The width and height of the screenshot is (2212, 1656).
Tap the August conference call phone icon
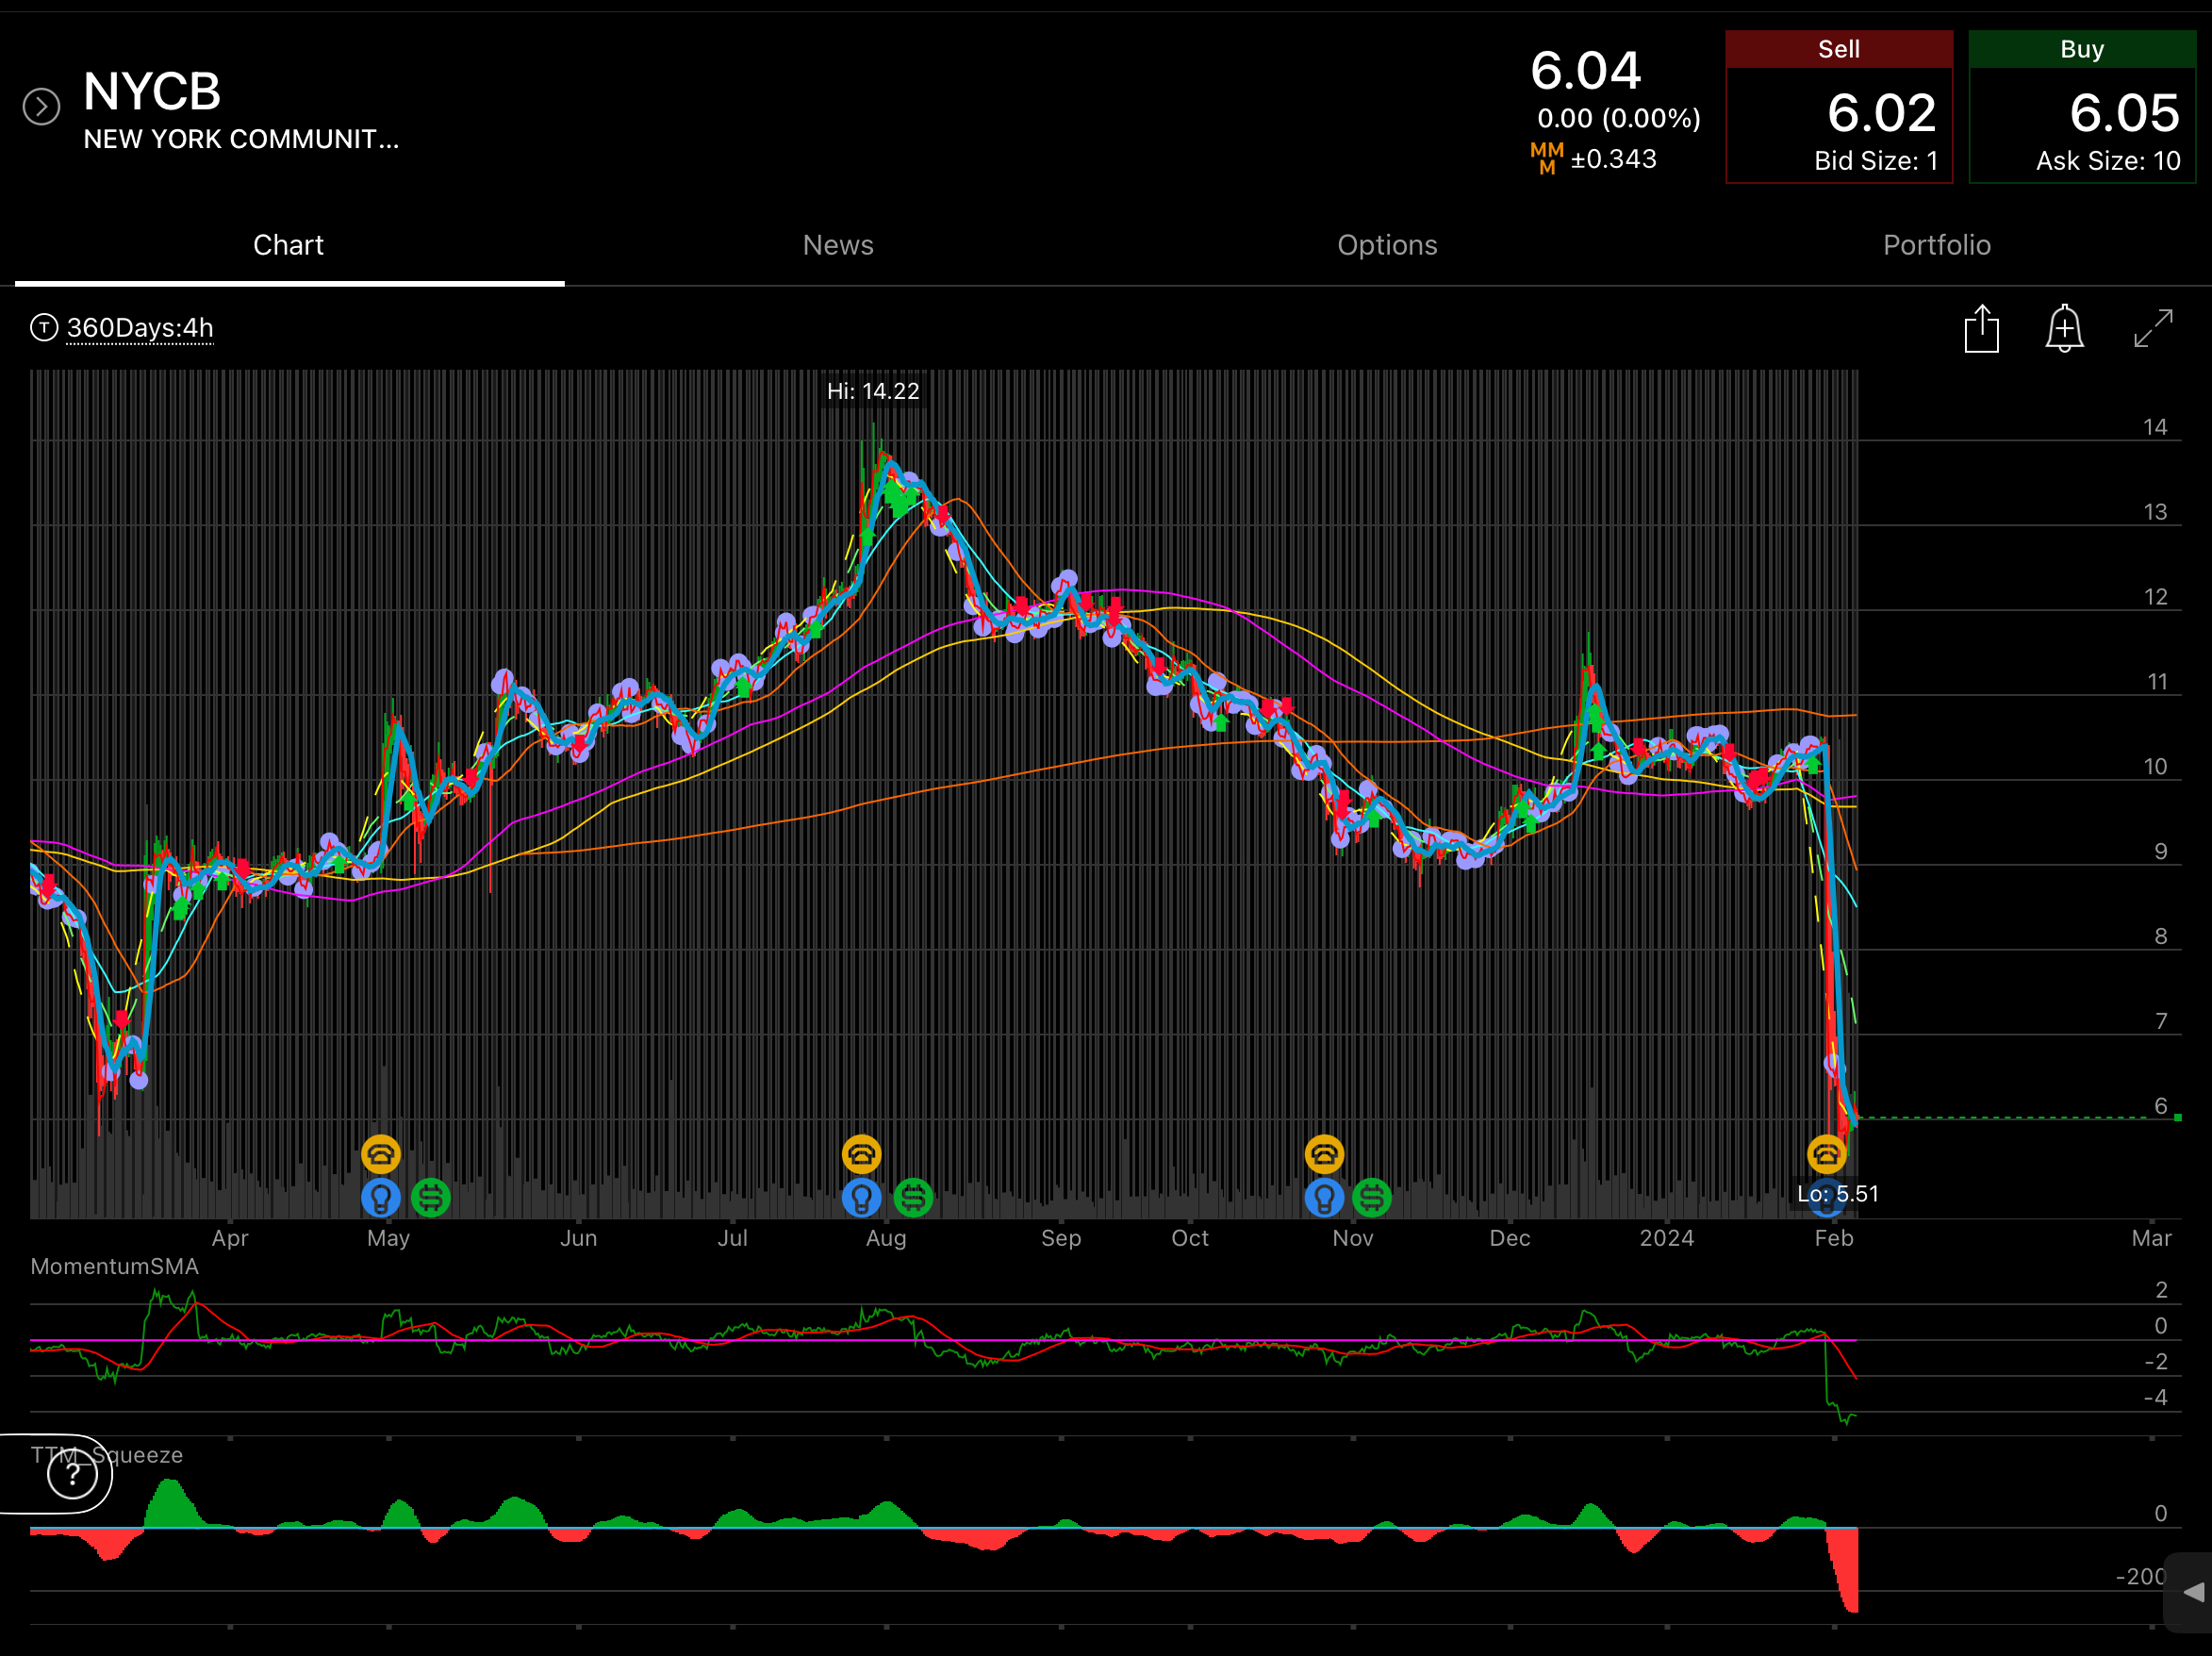tap(862, 1155)
